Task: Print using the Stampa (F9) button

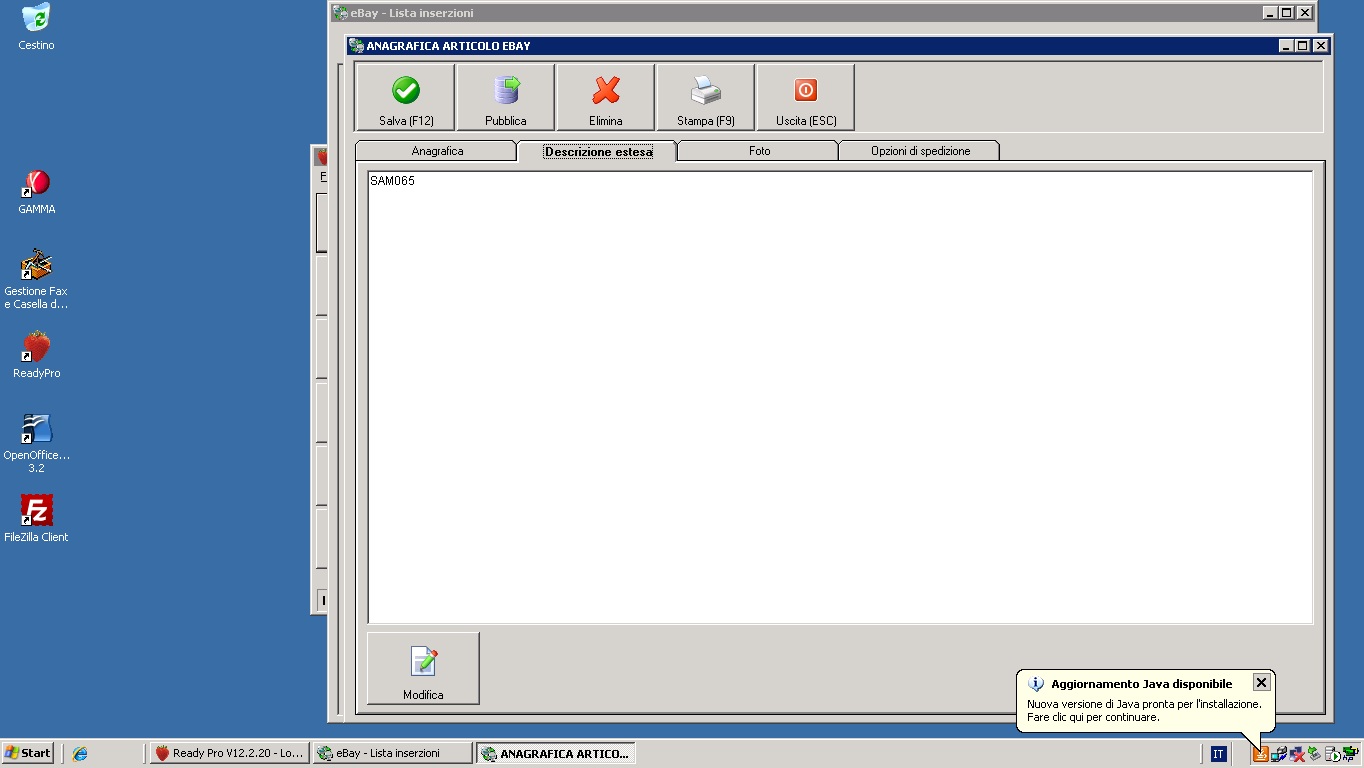Action: tap(706, 98)
